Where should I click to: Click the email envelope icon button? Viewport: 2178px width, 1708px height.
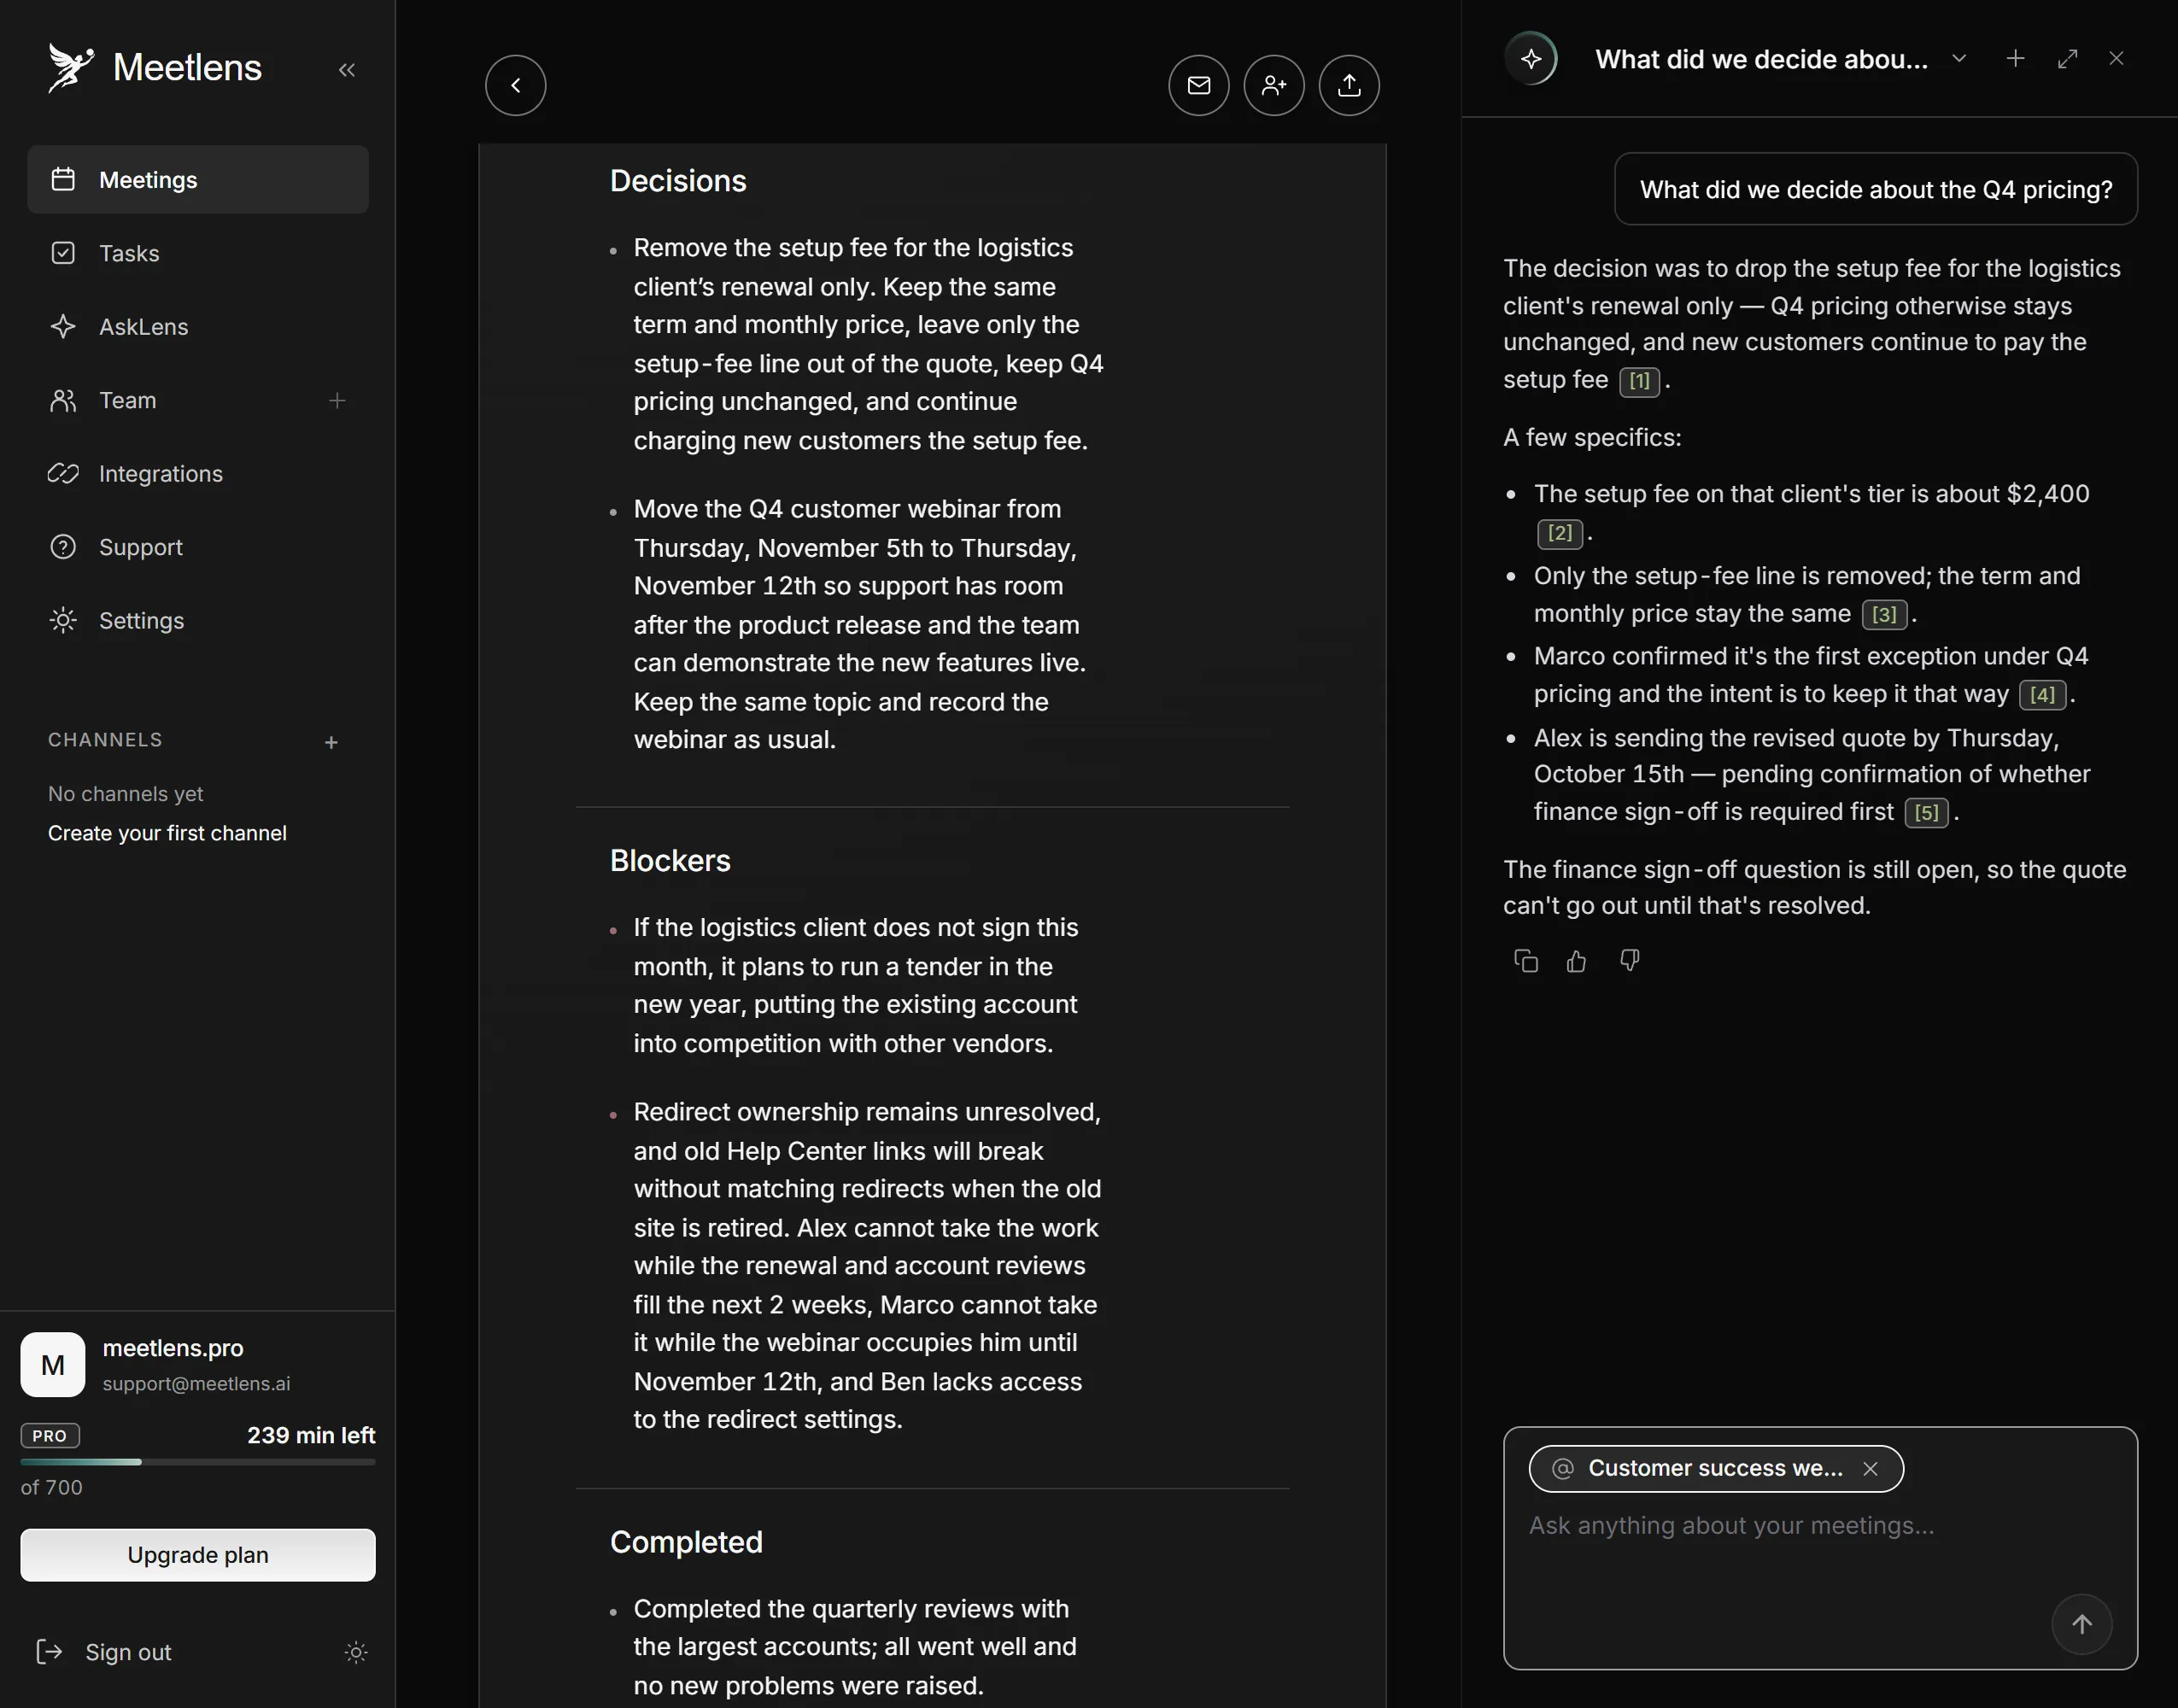[1199, 85]
